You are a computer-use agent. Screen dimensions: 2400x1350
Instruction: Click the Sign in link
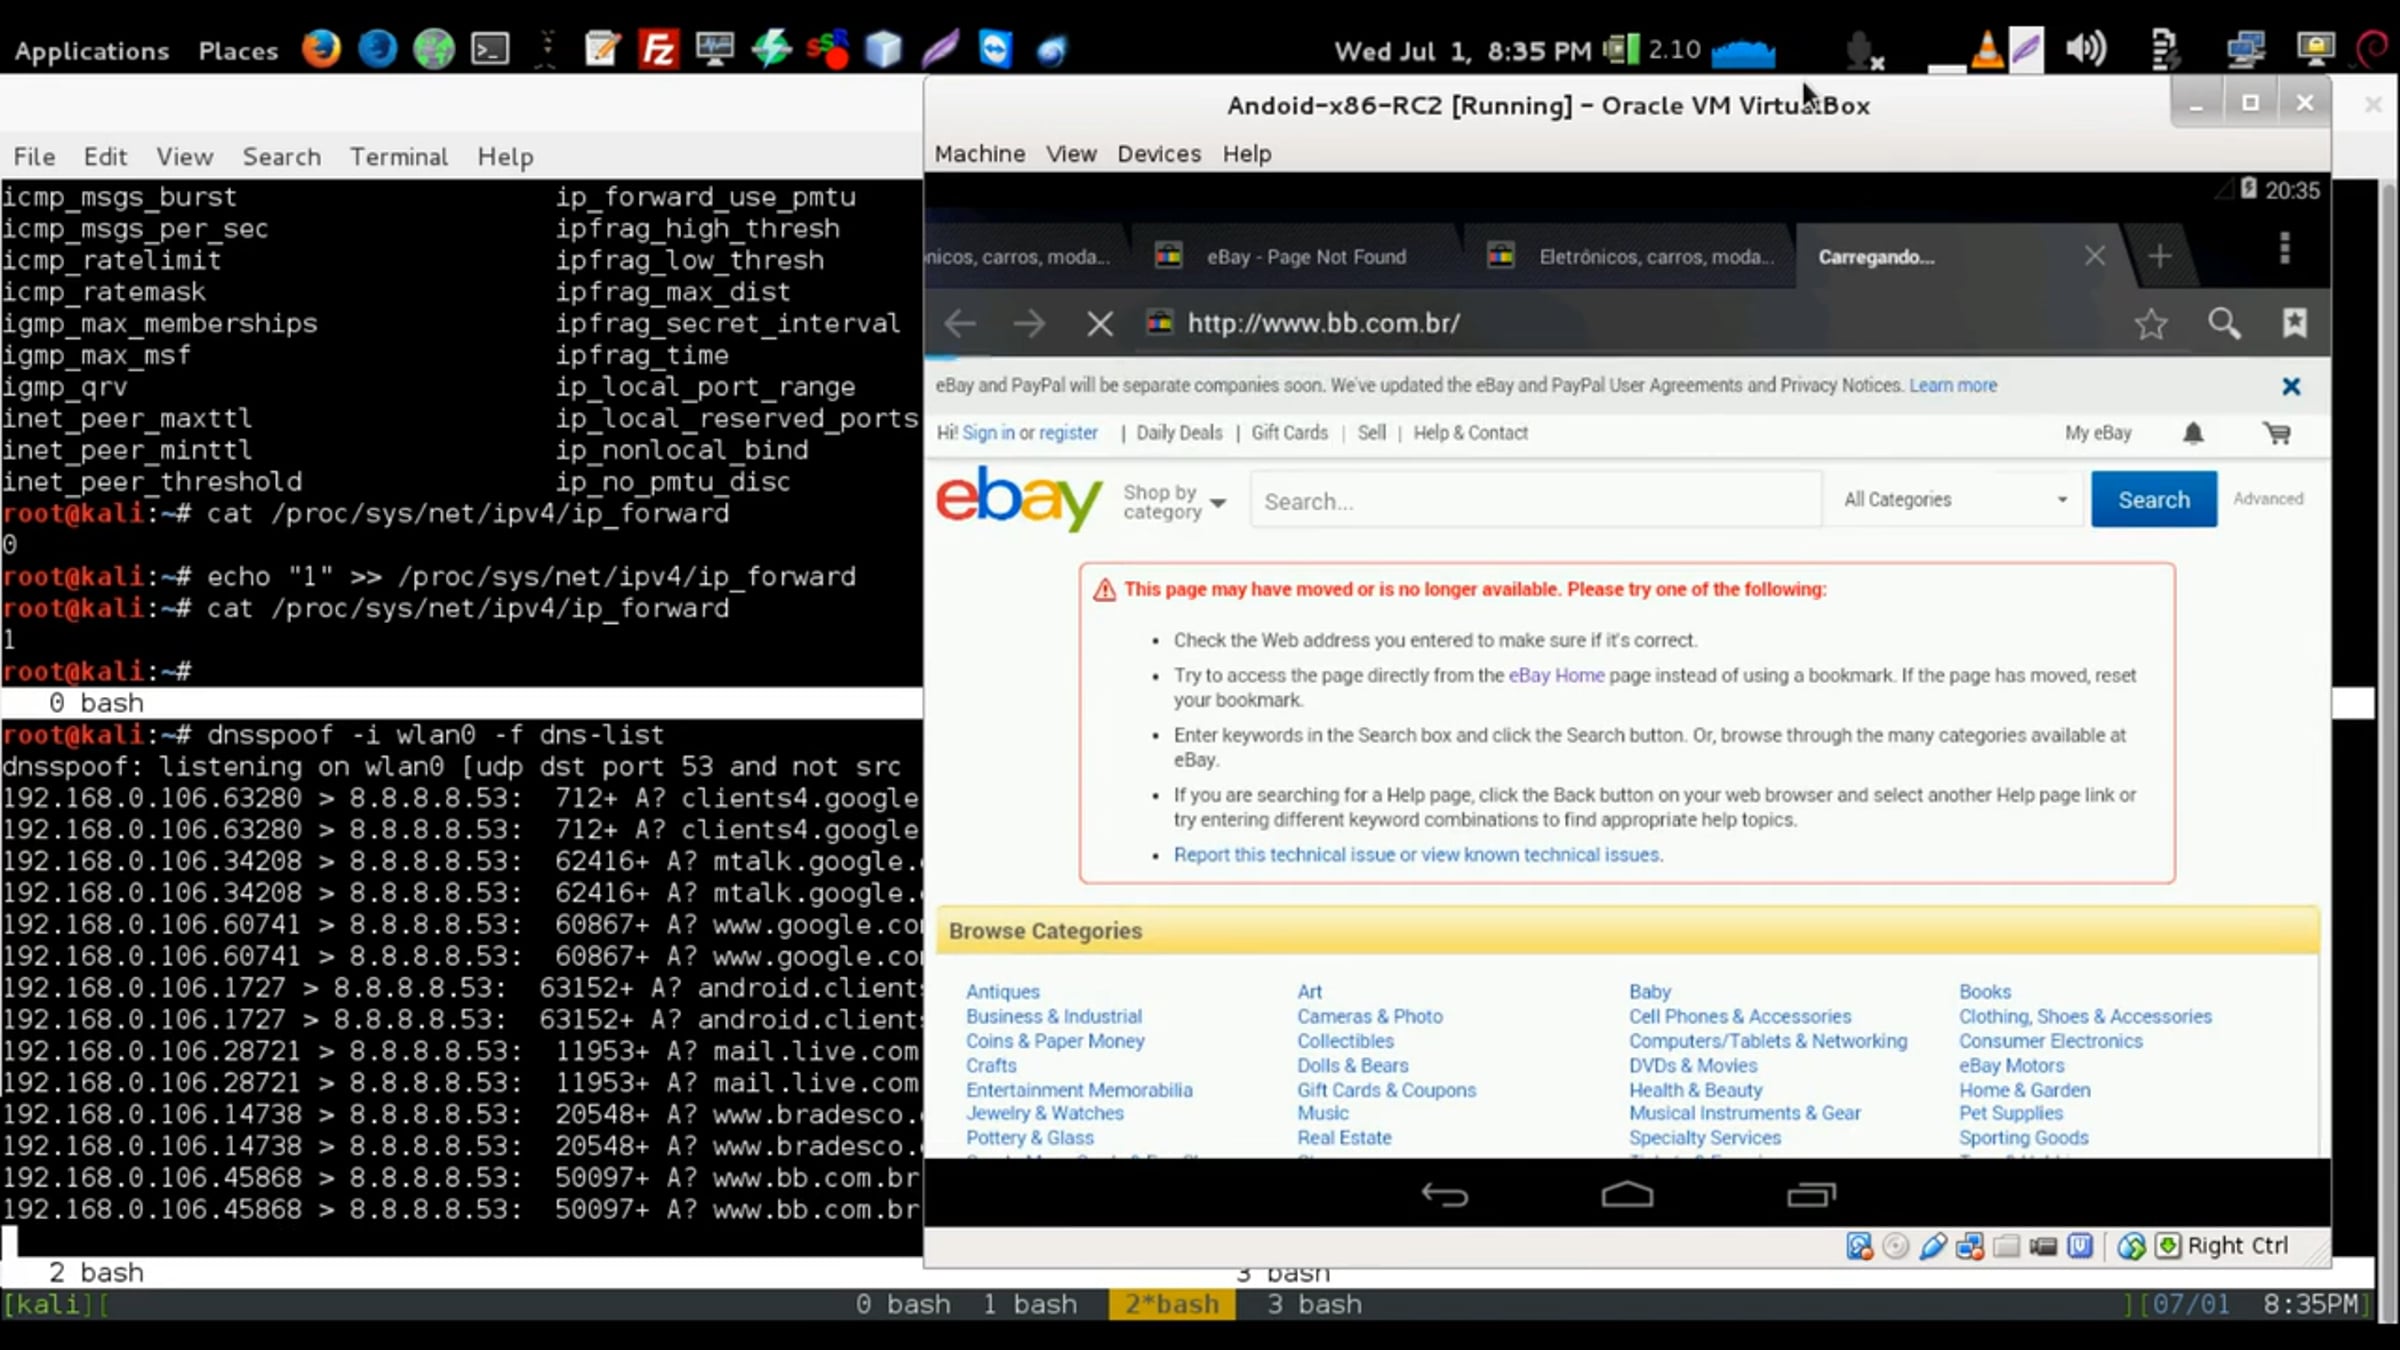[988, 433]
